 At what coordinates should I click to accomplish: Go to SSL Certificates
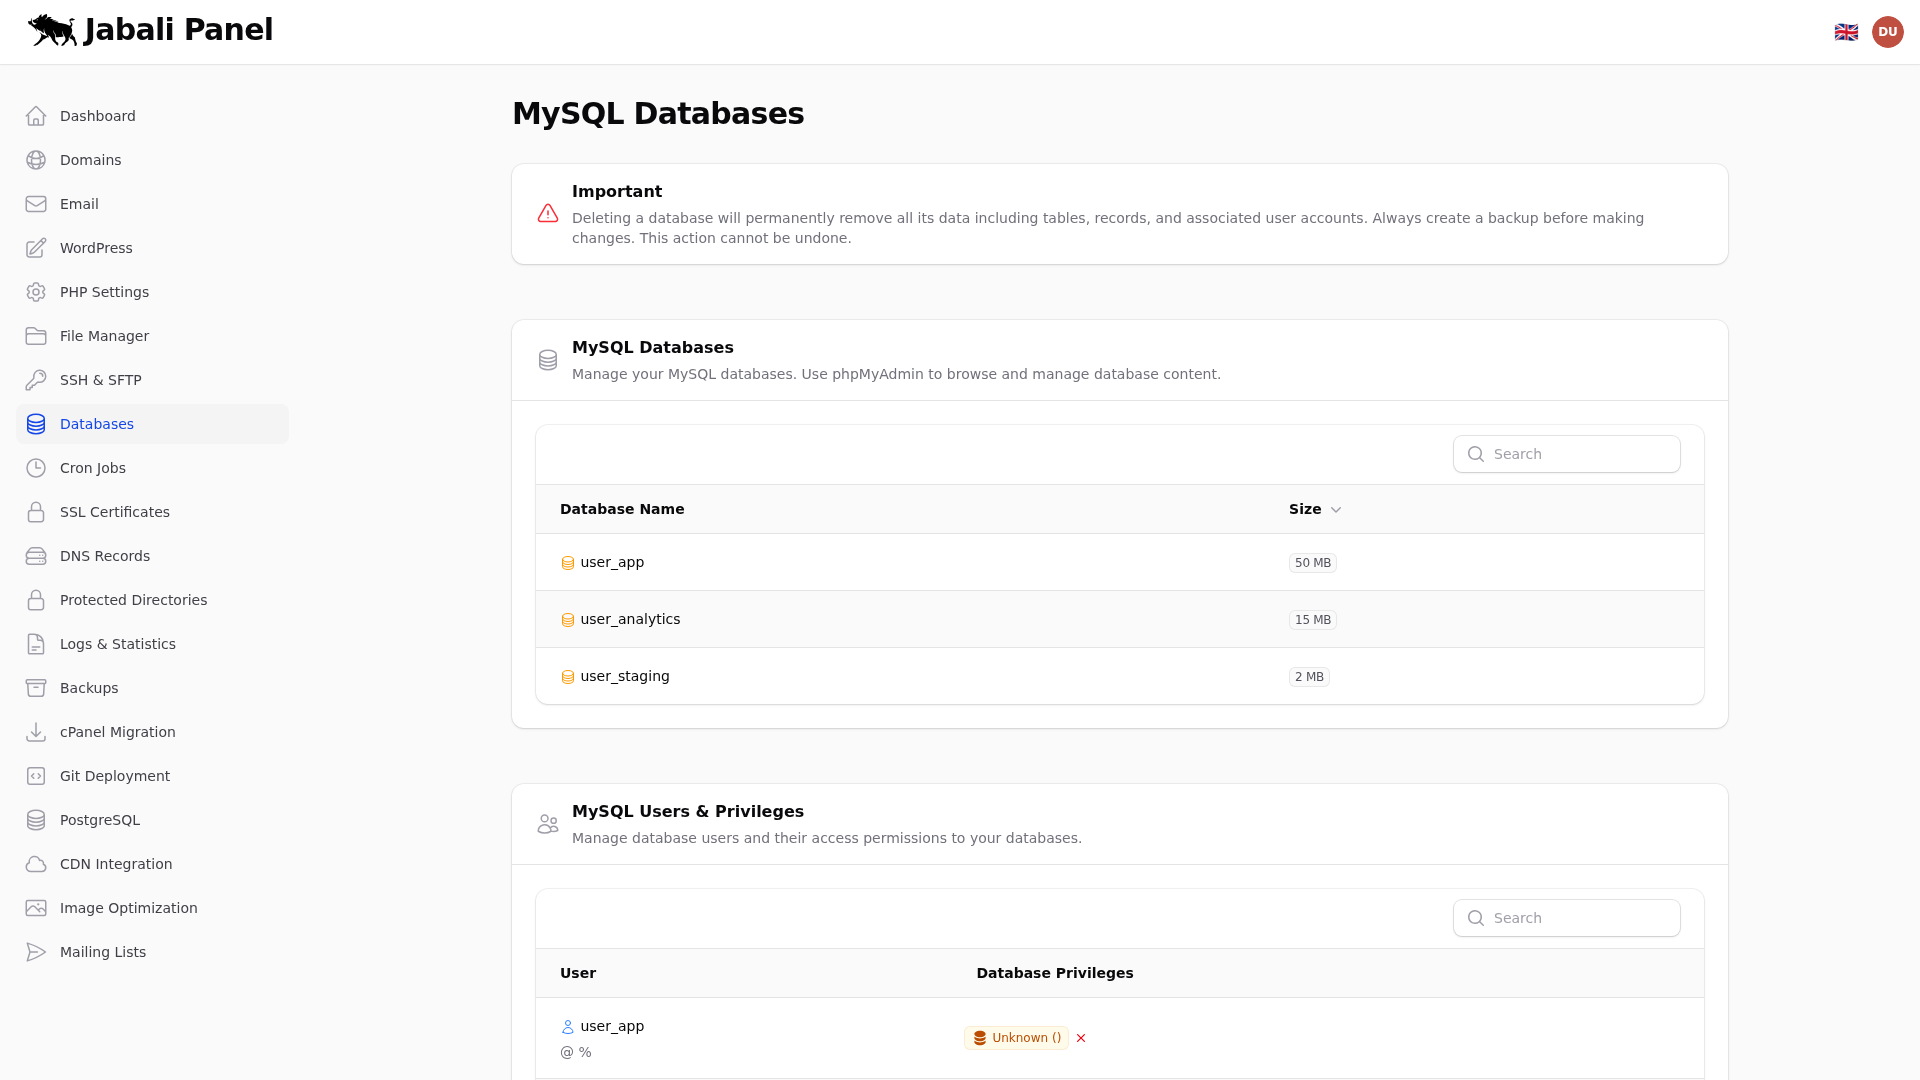coord(114,512)
